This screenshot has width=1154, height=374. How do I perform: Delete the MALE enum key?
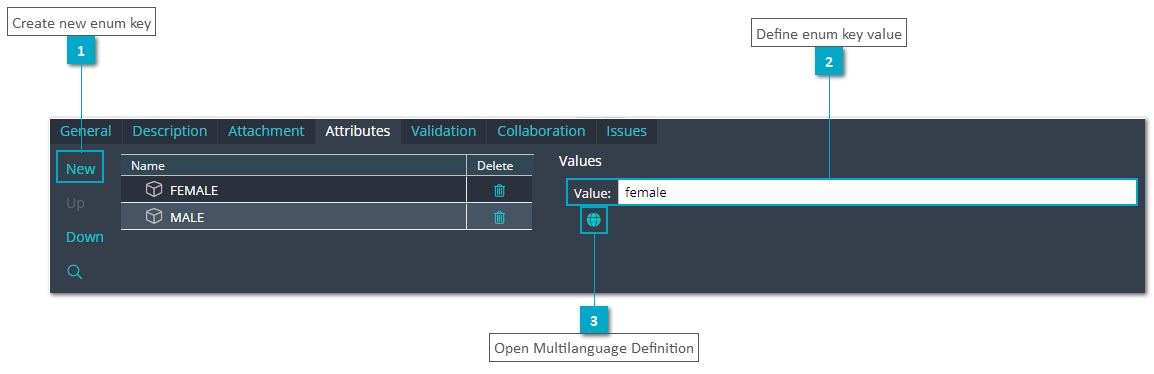tap(499, 217)
